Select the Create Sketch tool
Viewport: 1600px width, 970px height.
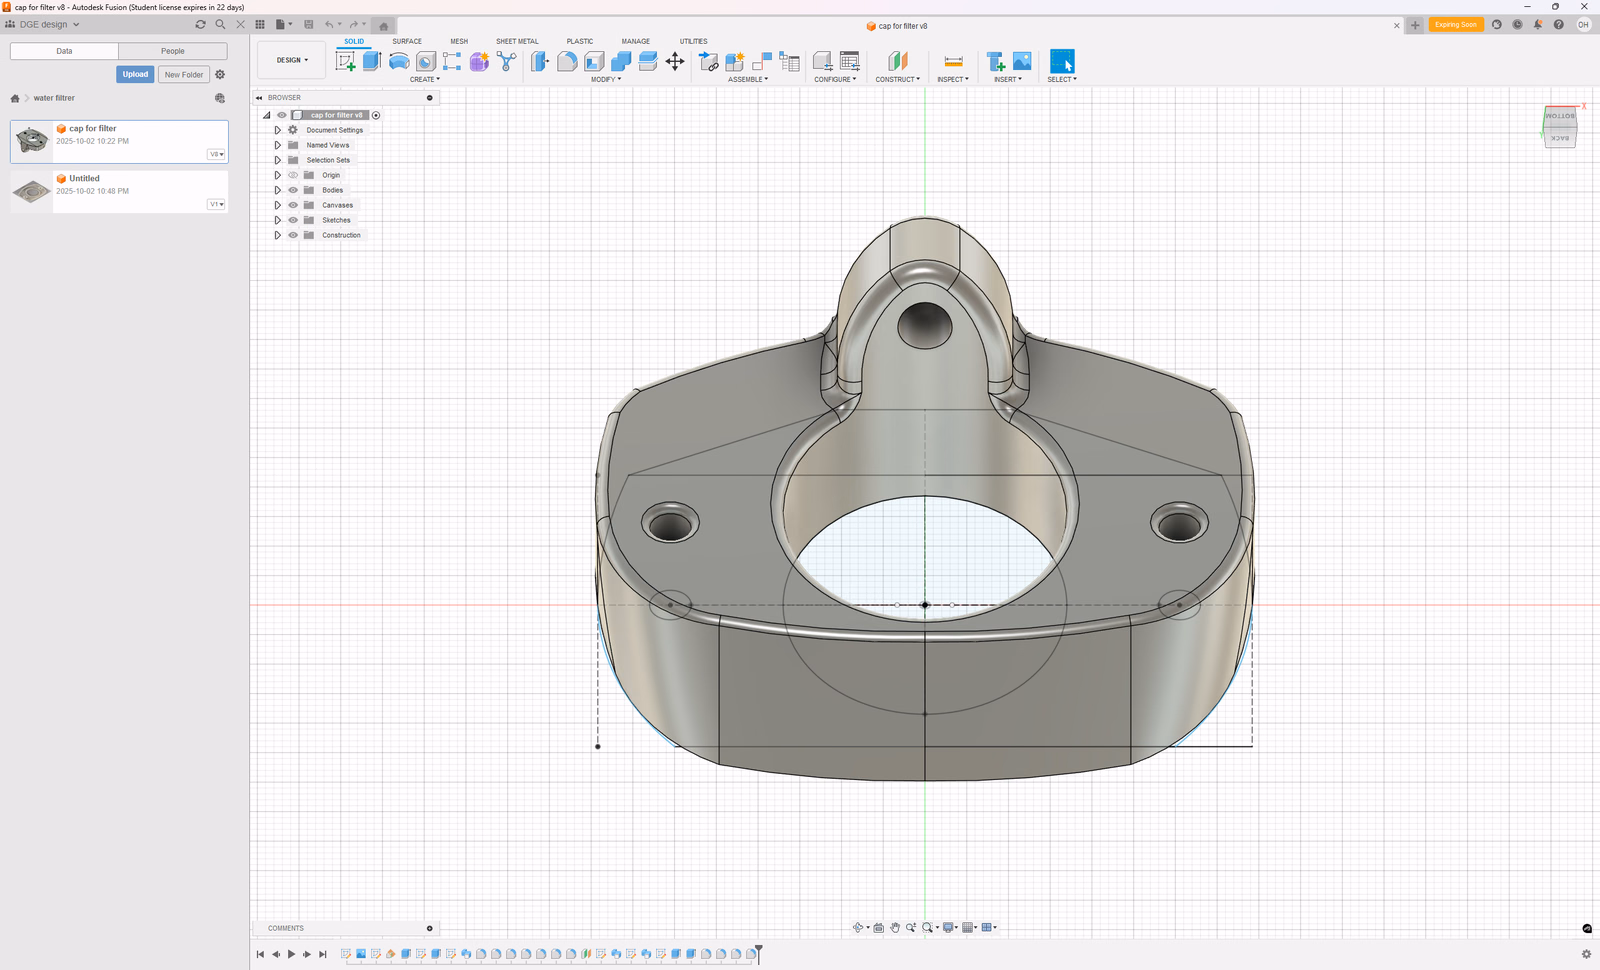(x=346, y=62)
